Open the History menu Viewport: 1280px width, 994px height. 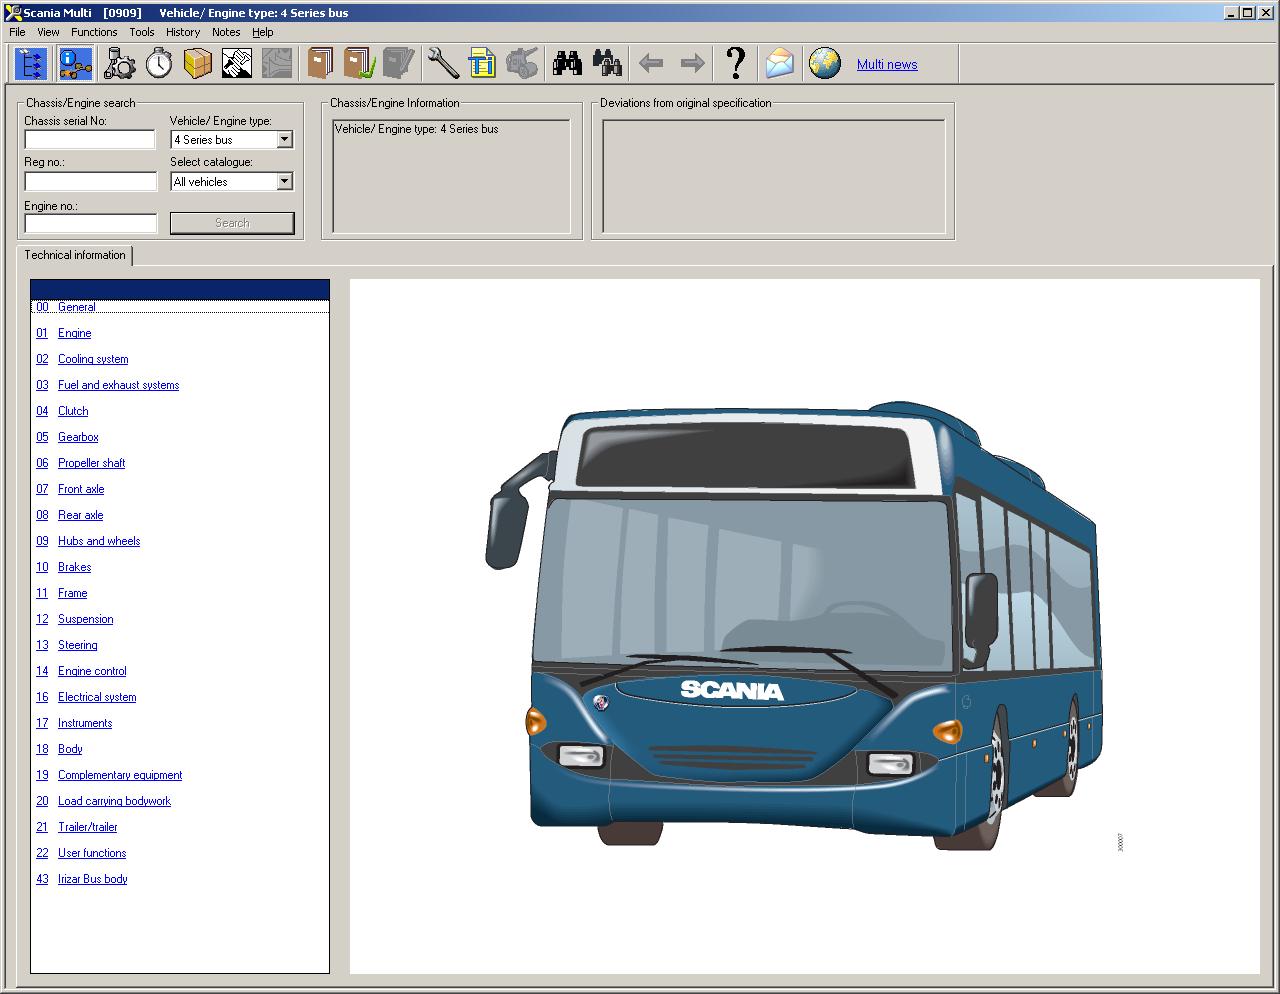tap(183, 32)
